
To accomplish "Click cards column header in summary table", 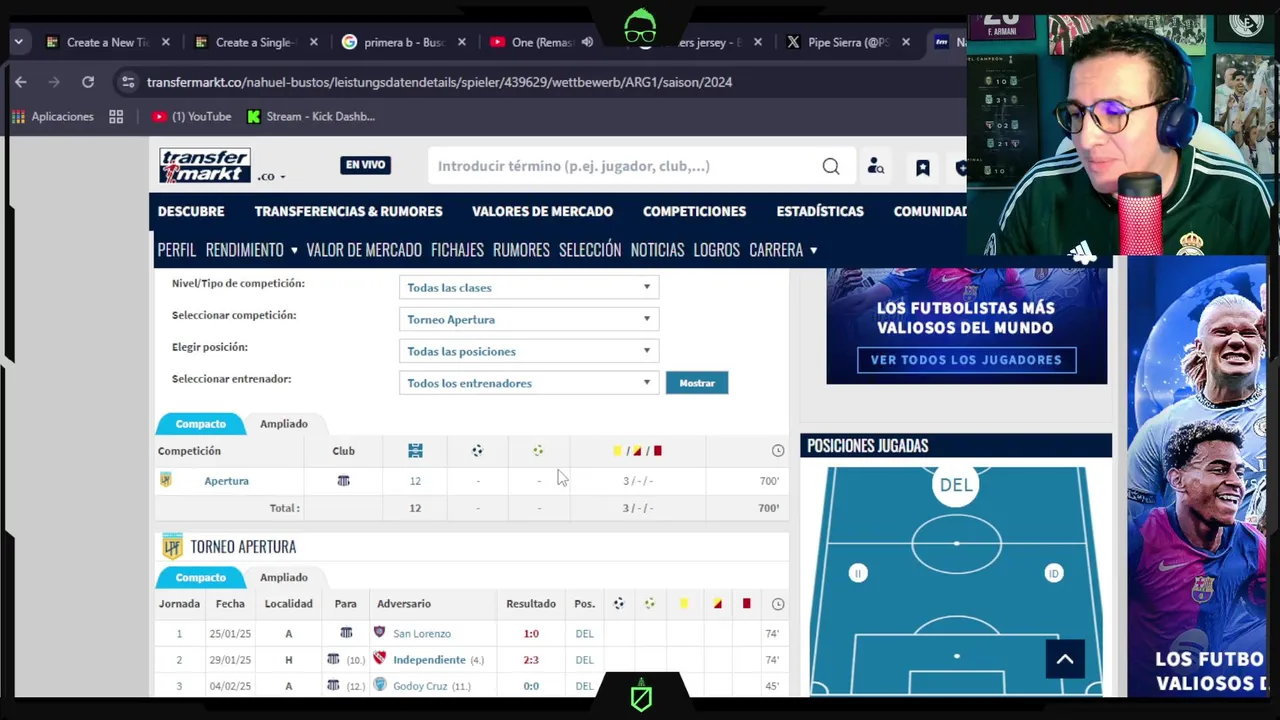I will click(637, 451).
